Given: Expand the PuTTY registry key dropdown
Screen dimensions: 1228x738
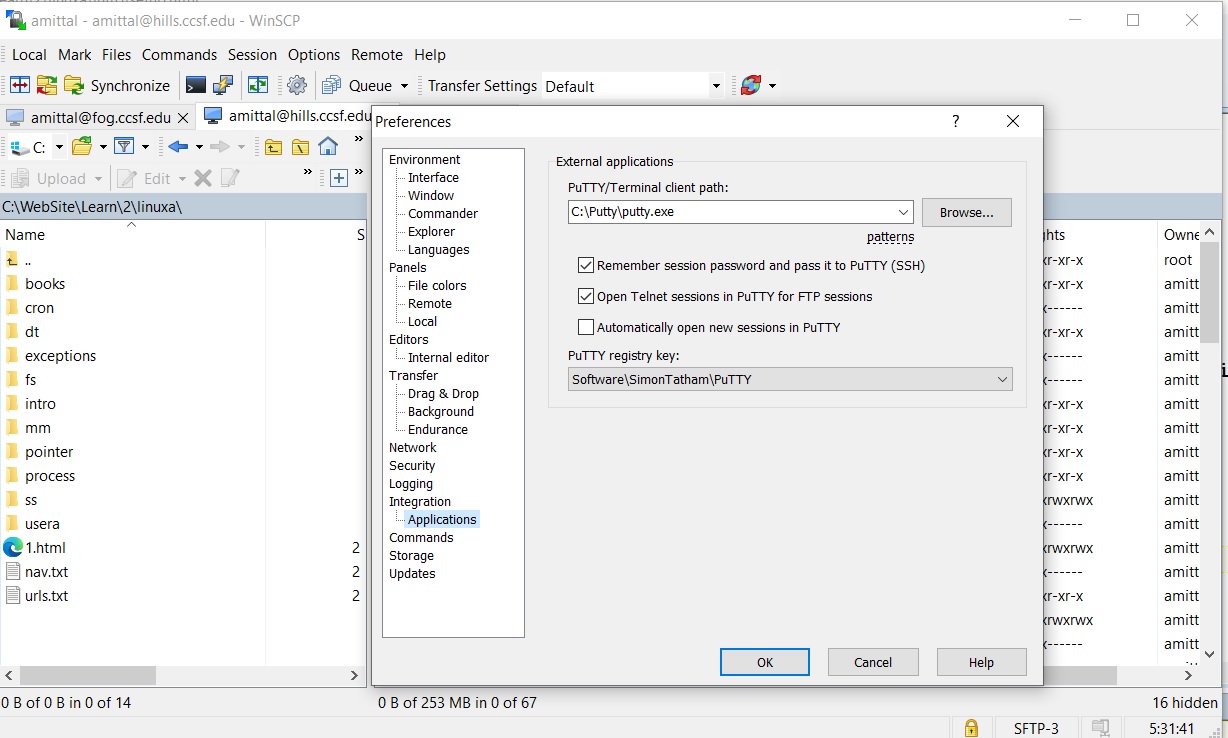Looking at the screenshot, I should (x=1002, y=380).
